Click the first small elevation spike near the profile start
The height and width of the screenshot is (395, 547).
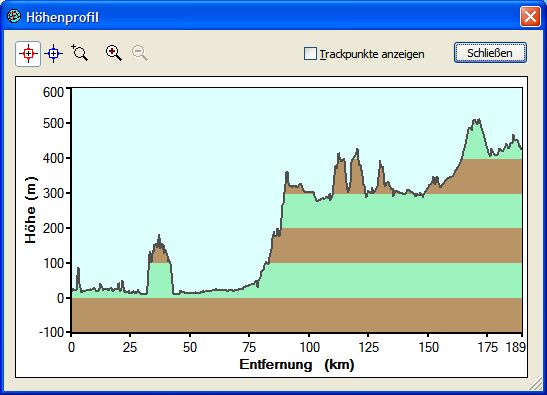(78, 278)
